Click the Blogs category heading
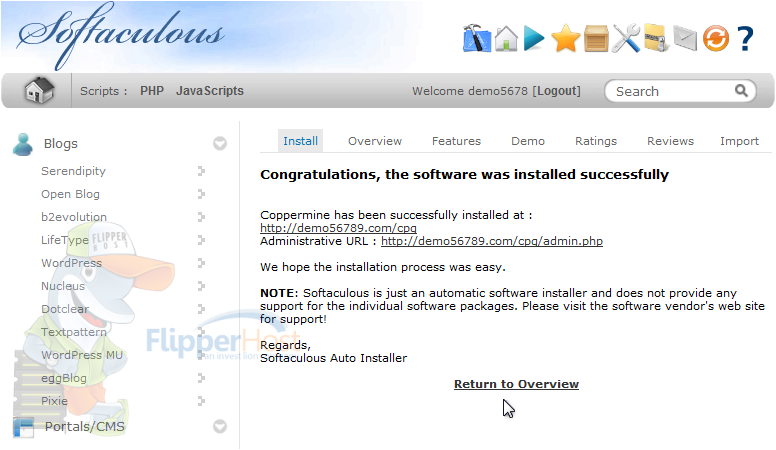Viewport: 776px width, 450px height. coord(61,144)
